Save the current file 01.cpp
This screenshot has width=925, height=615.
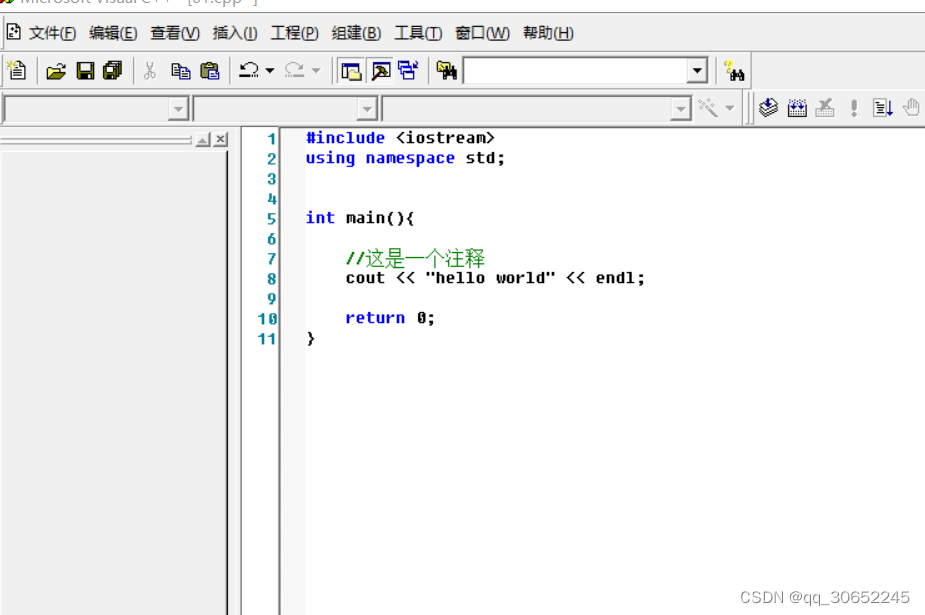[x=85, y=70]
